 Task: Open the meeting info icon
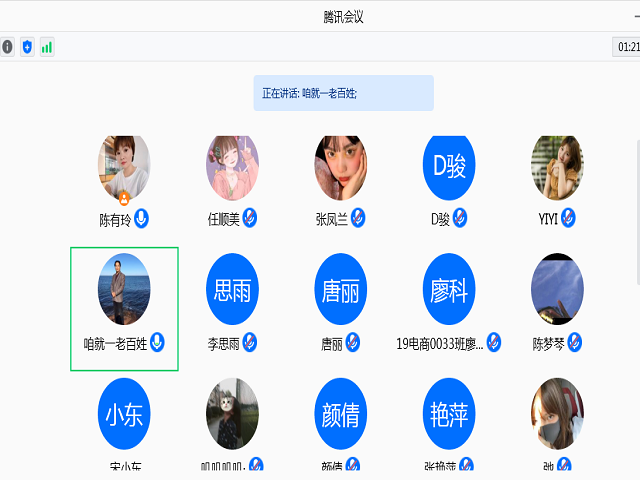tap(7, 47)
